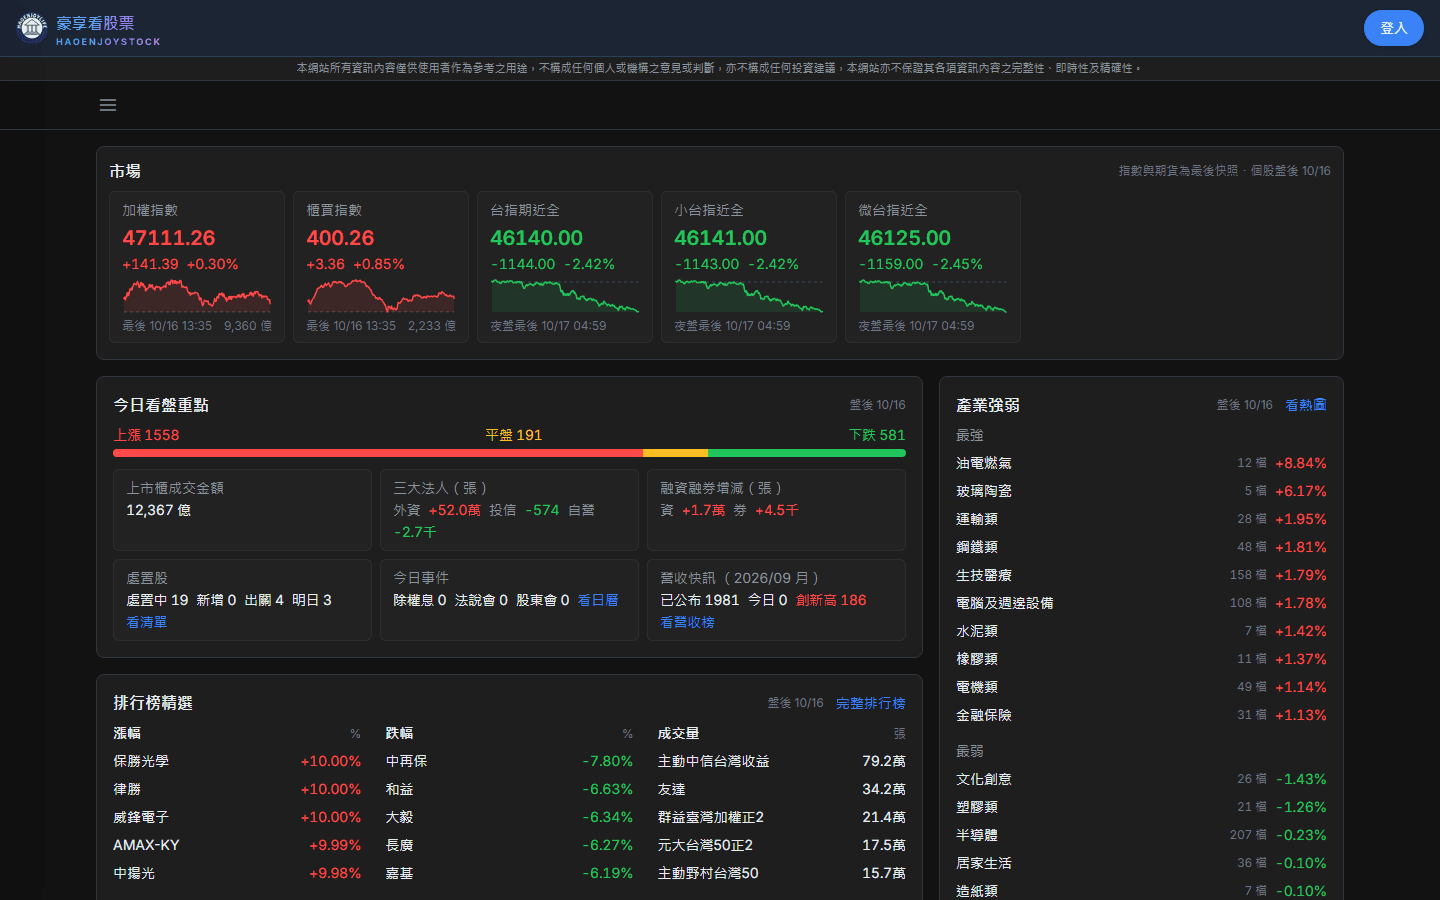
Task: Open 威鋒電子 in the gainers list
Action: pos(237,817)
